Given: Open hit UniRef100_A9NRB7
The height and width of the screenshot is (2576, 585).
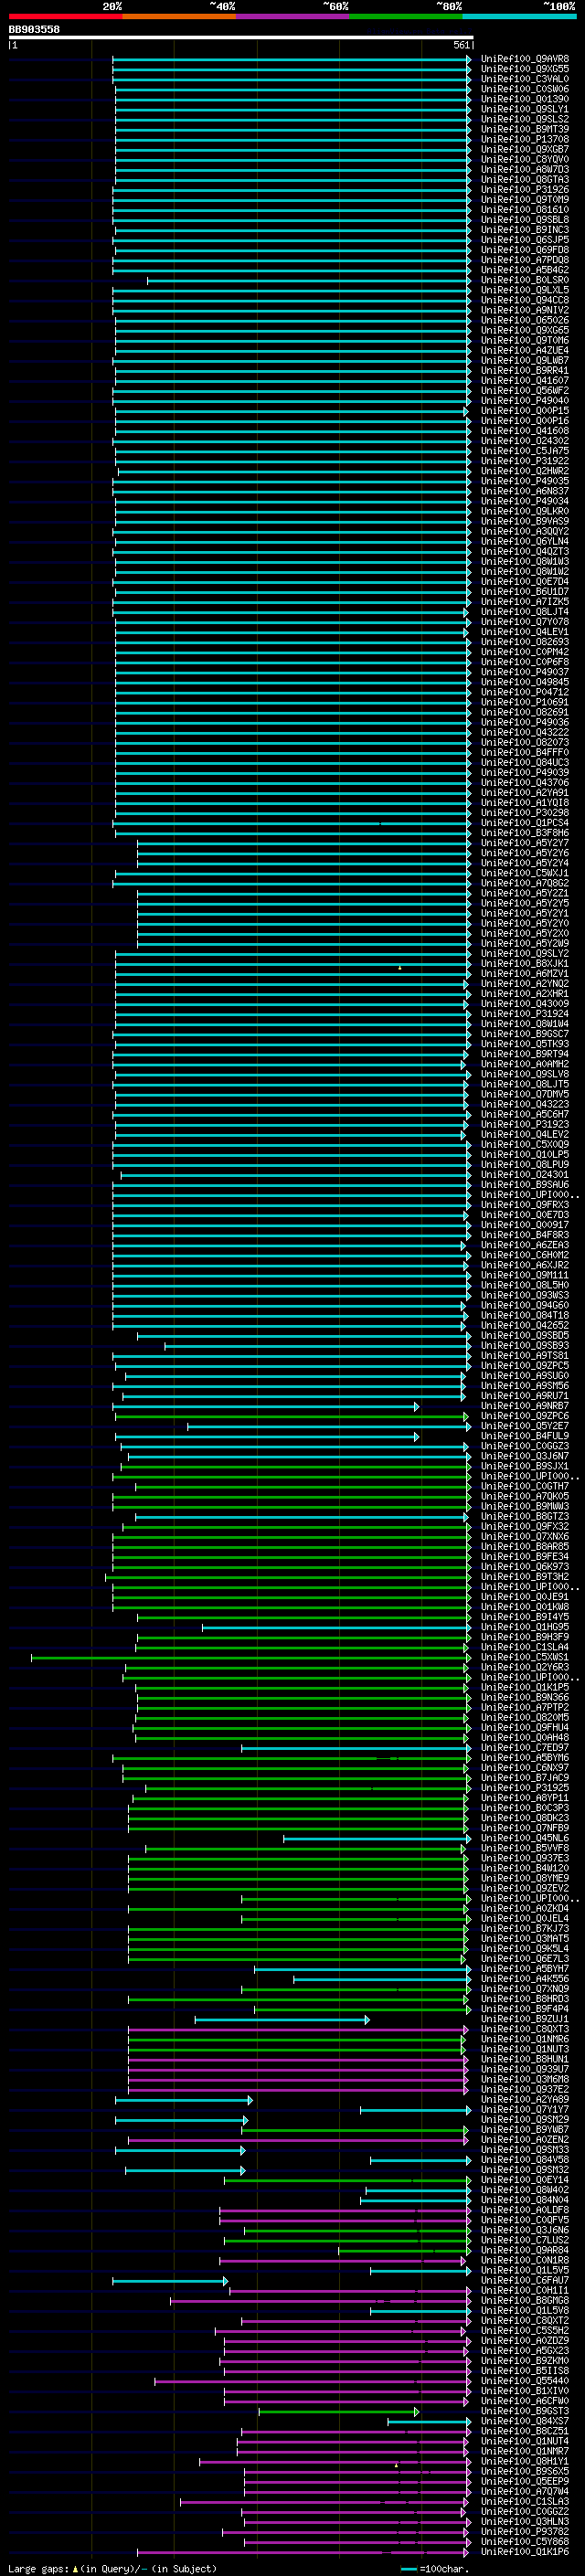Looking at the screenshot, I should (525, 1406).
